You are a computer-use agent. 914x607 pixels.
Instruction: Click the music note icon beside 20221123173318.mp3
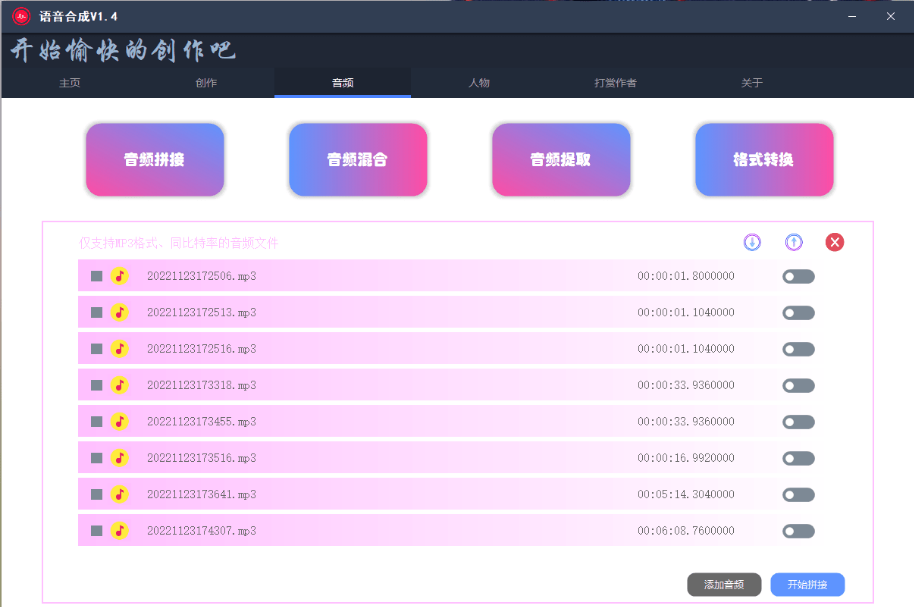[x=120, y=385]
